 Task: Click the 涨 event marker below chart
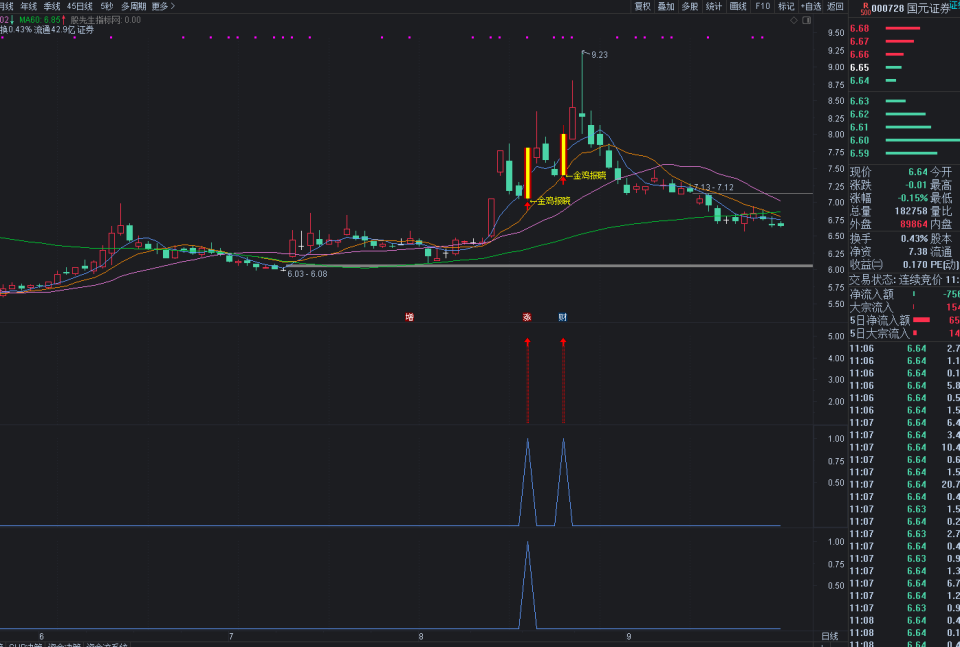click(x=527, y=316)
